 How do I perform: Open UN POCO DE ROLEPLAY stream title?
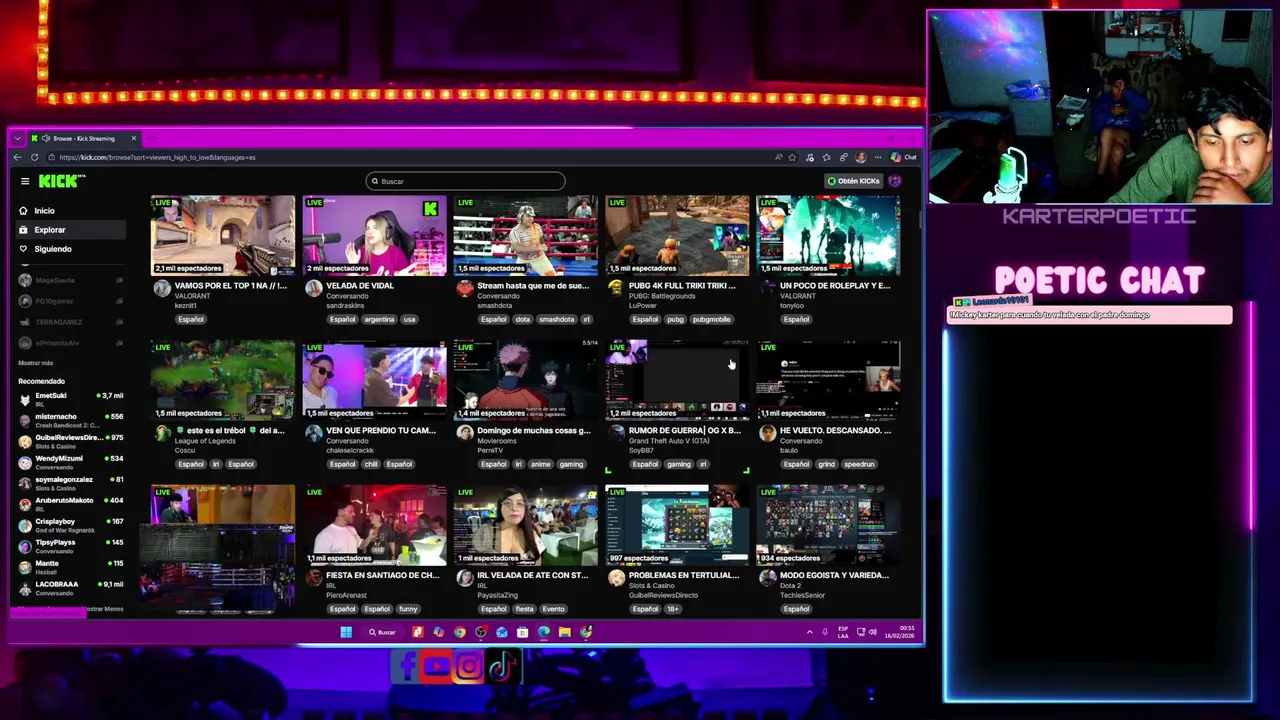(x=835, y=286)
